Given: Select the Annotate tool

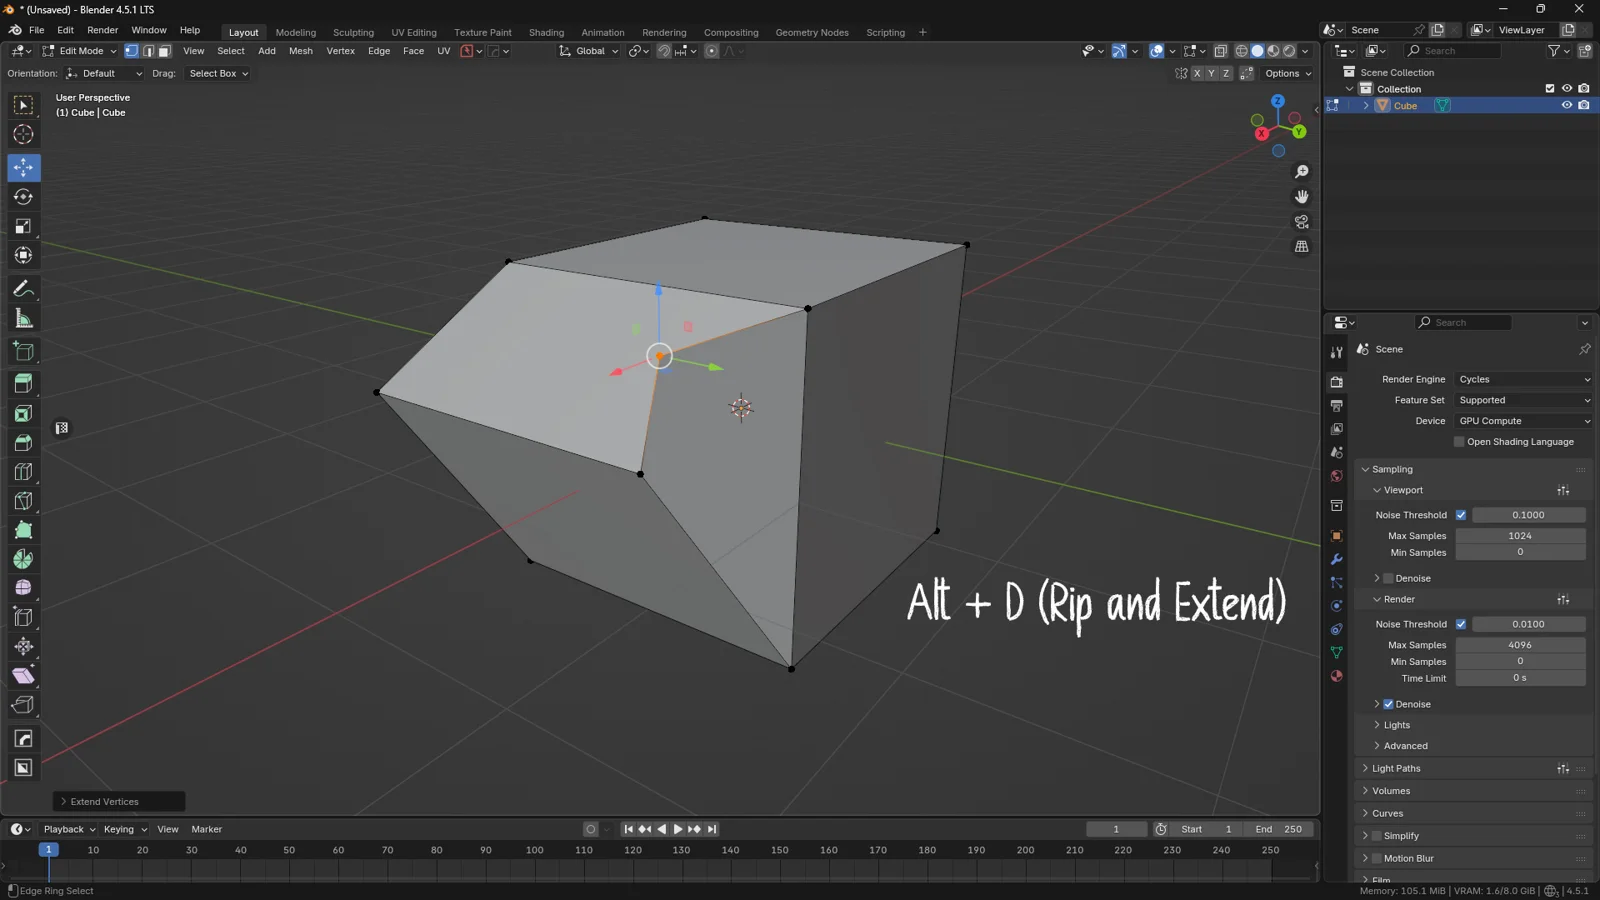Looking at the screenshot, I should point(23,289).
